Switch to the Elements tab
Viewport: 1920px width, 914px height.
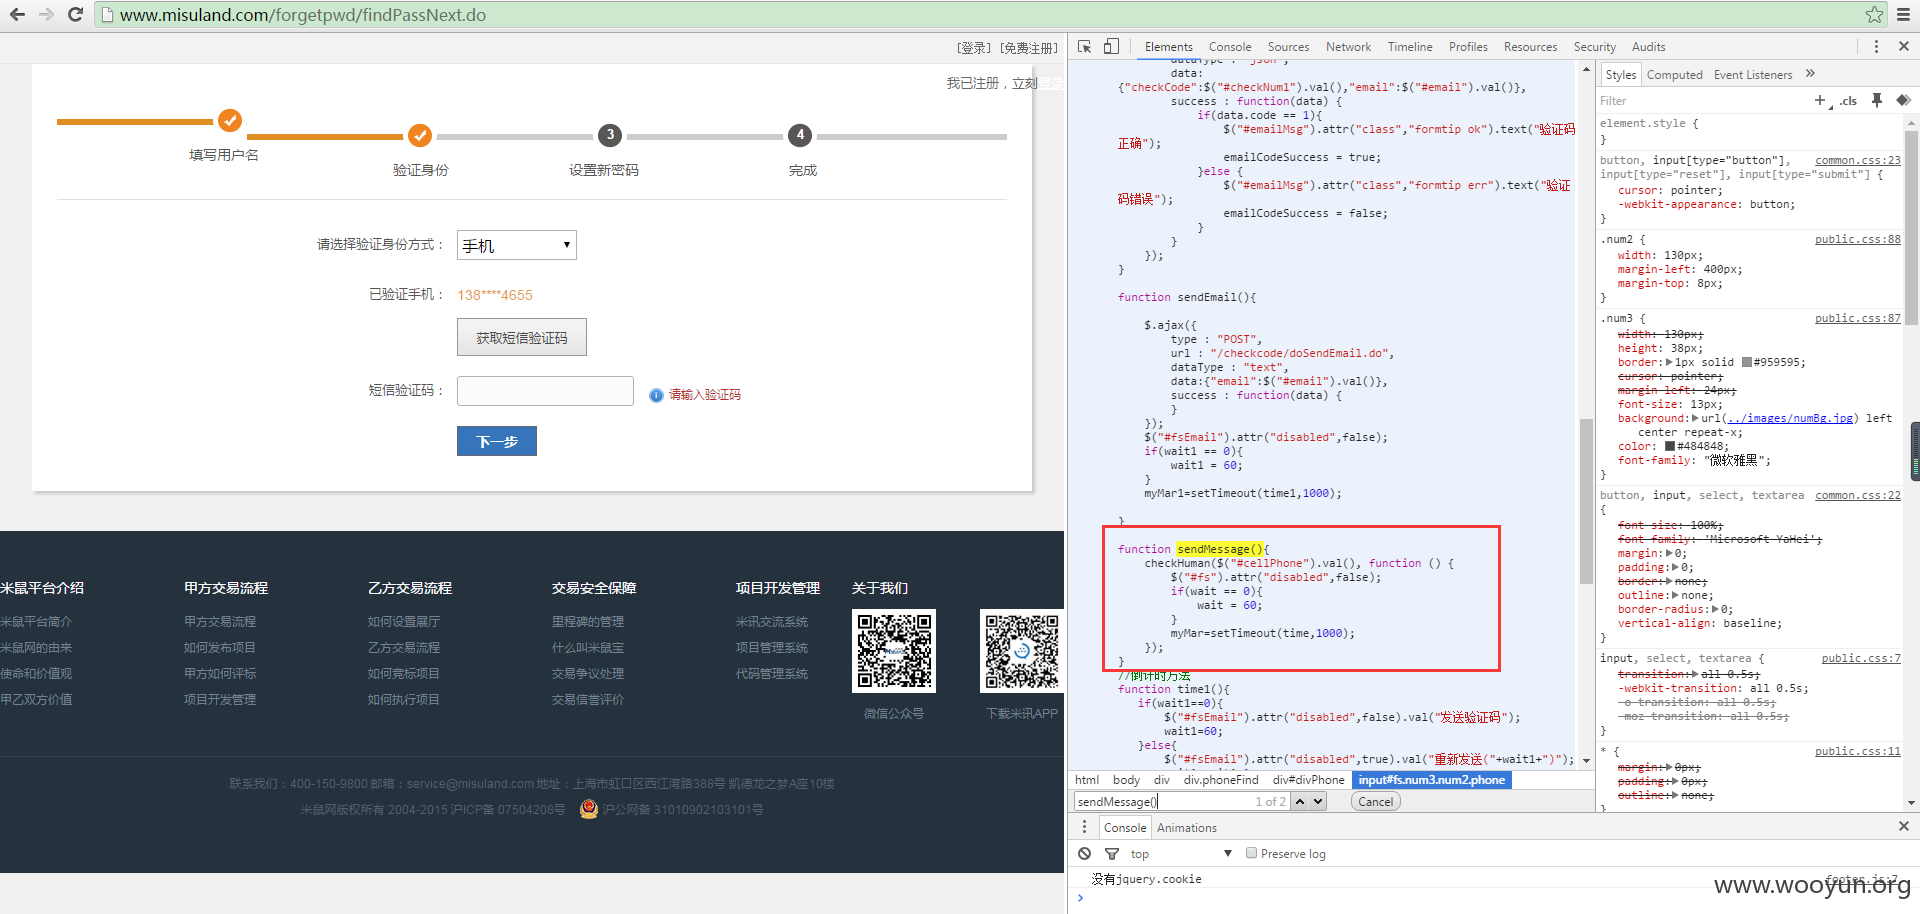tap(1168, 47)
